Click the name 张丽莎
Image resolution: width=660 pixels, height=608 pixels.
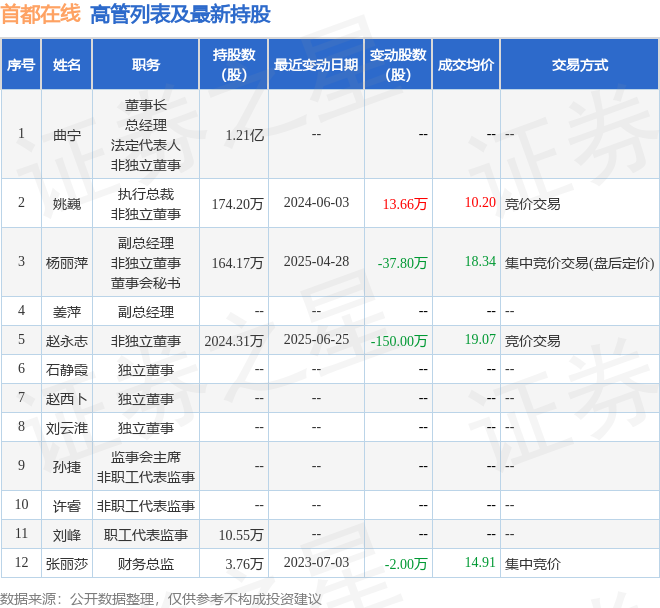tap(67, 564)
